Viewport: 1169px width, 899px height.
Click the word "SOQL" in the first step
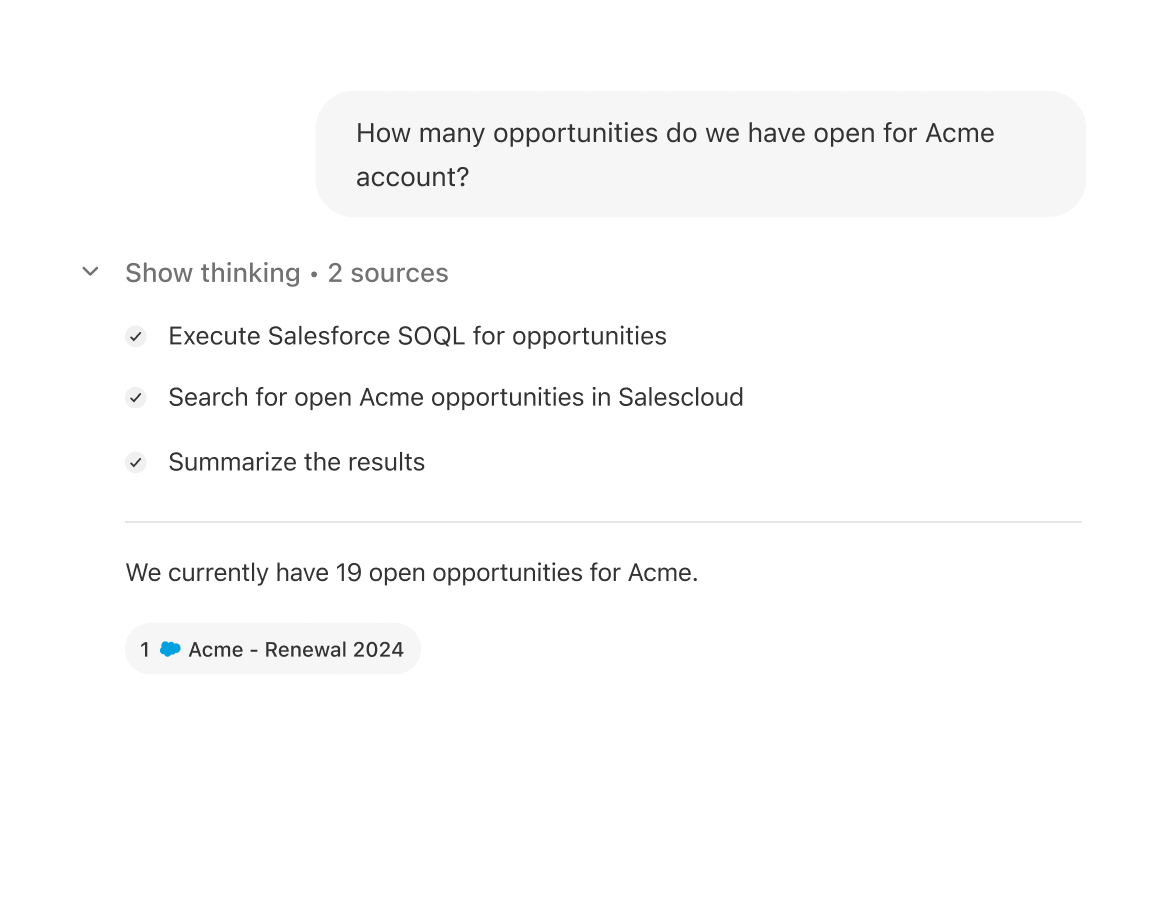(431, 336)
